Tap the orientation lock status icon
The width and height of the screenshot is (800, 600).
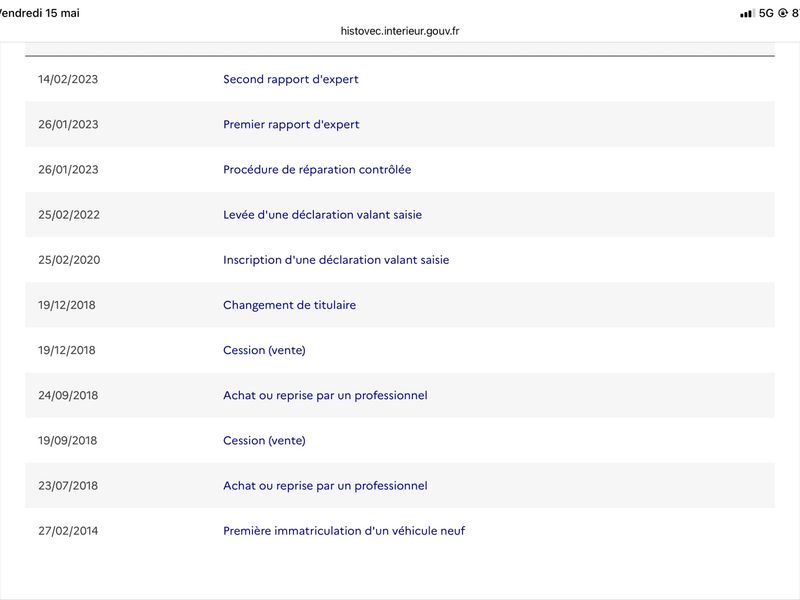click(x=783, y=13)
